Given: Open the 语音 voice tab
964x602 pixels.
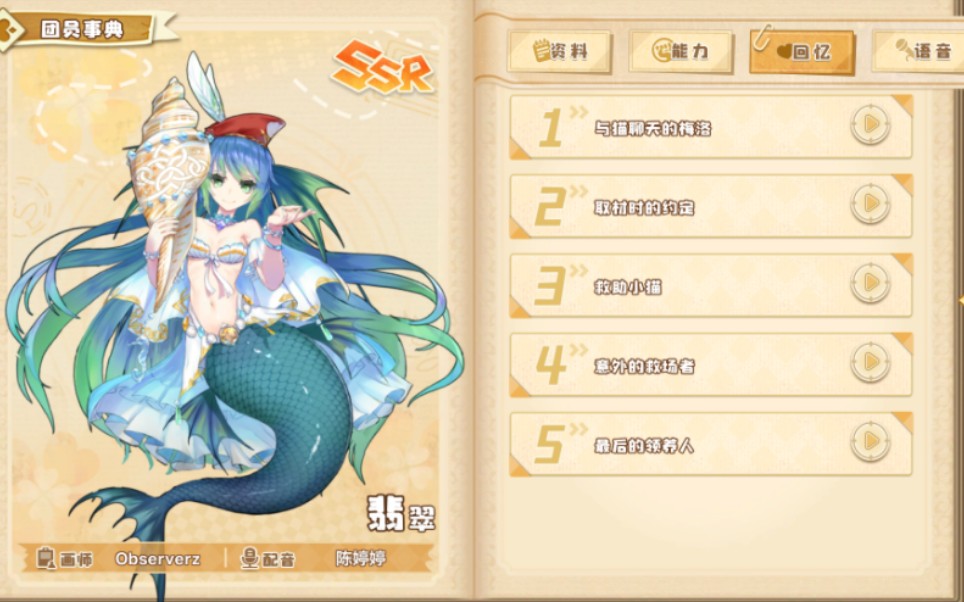Looking at the screenshot, I should (919, 52).
